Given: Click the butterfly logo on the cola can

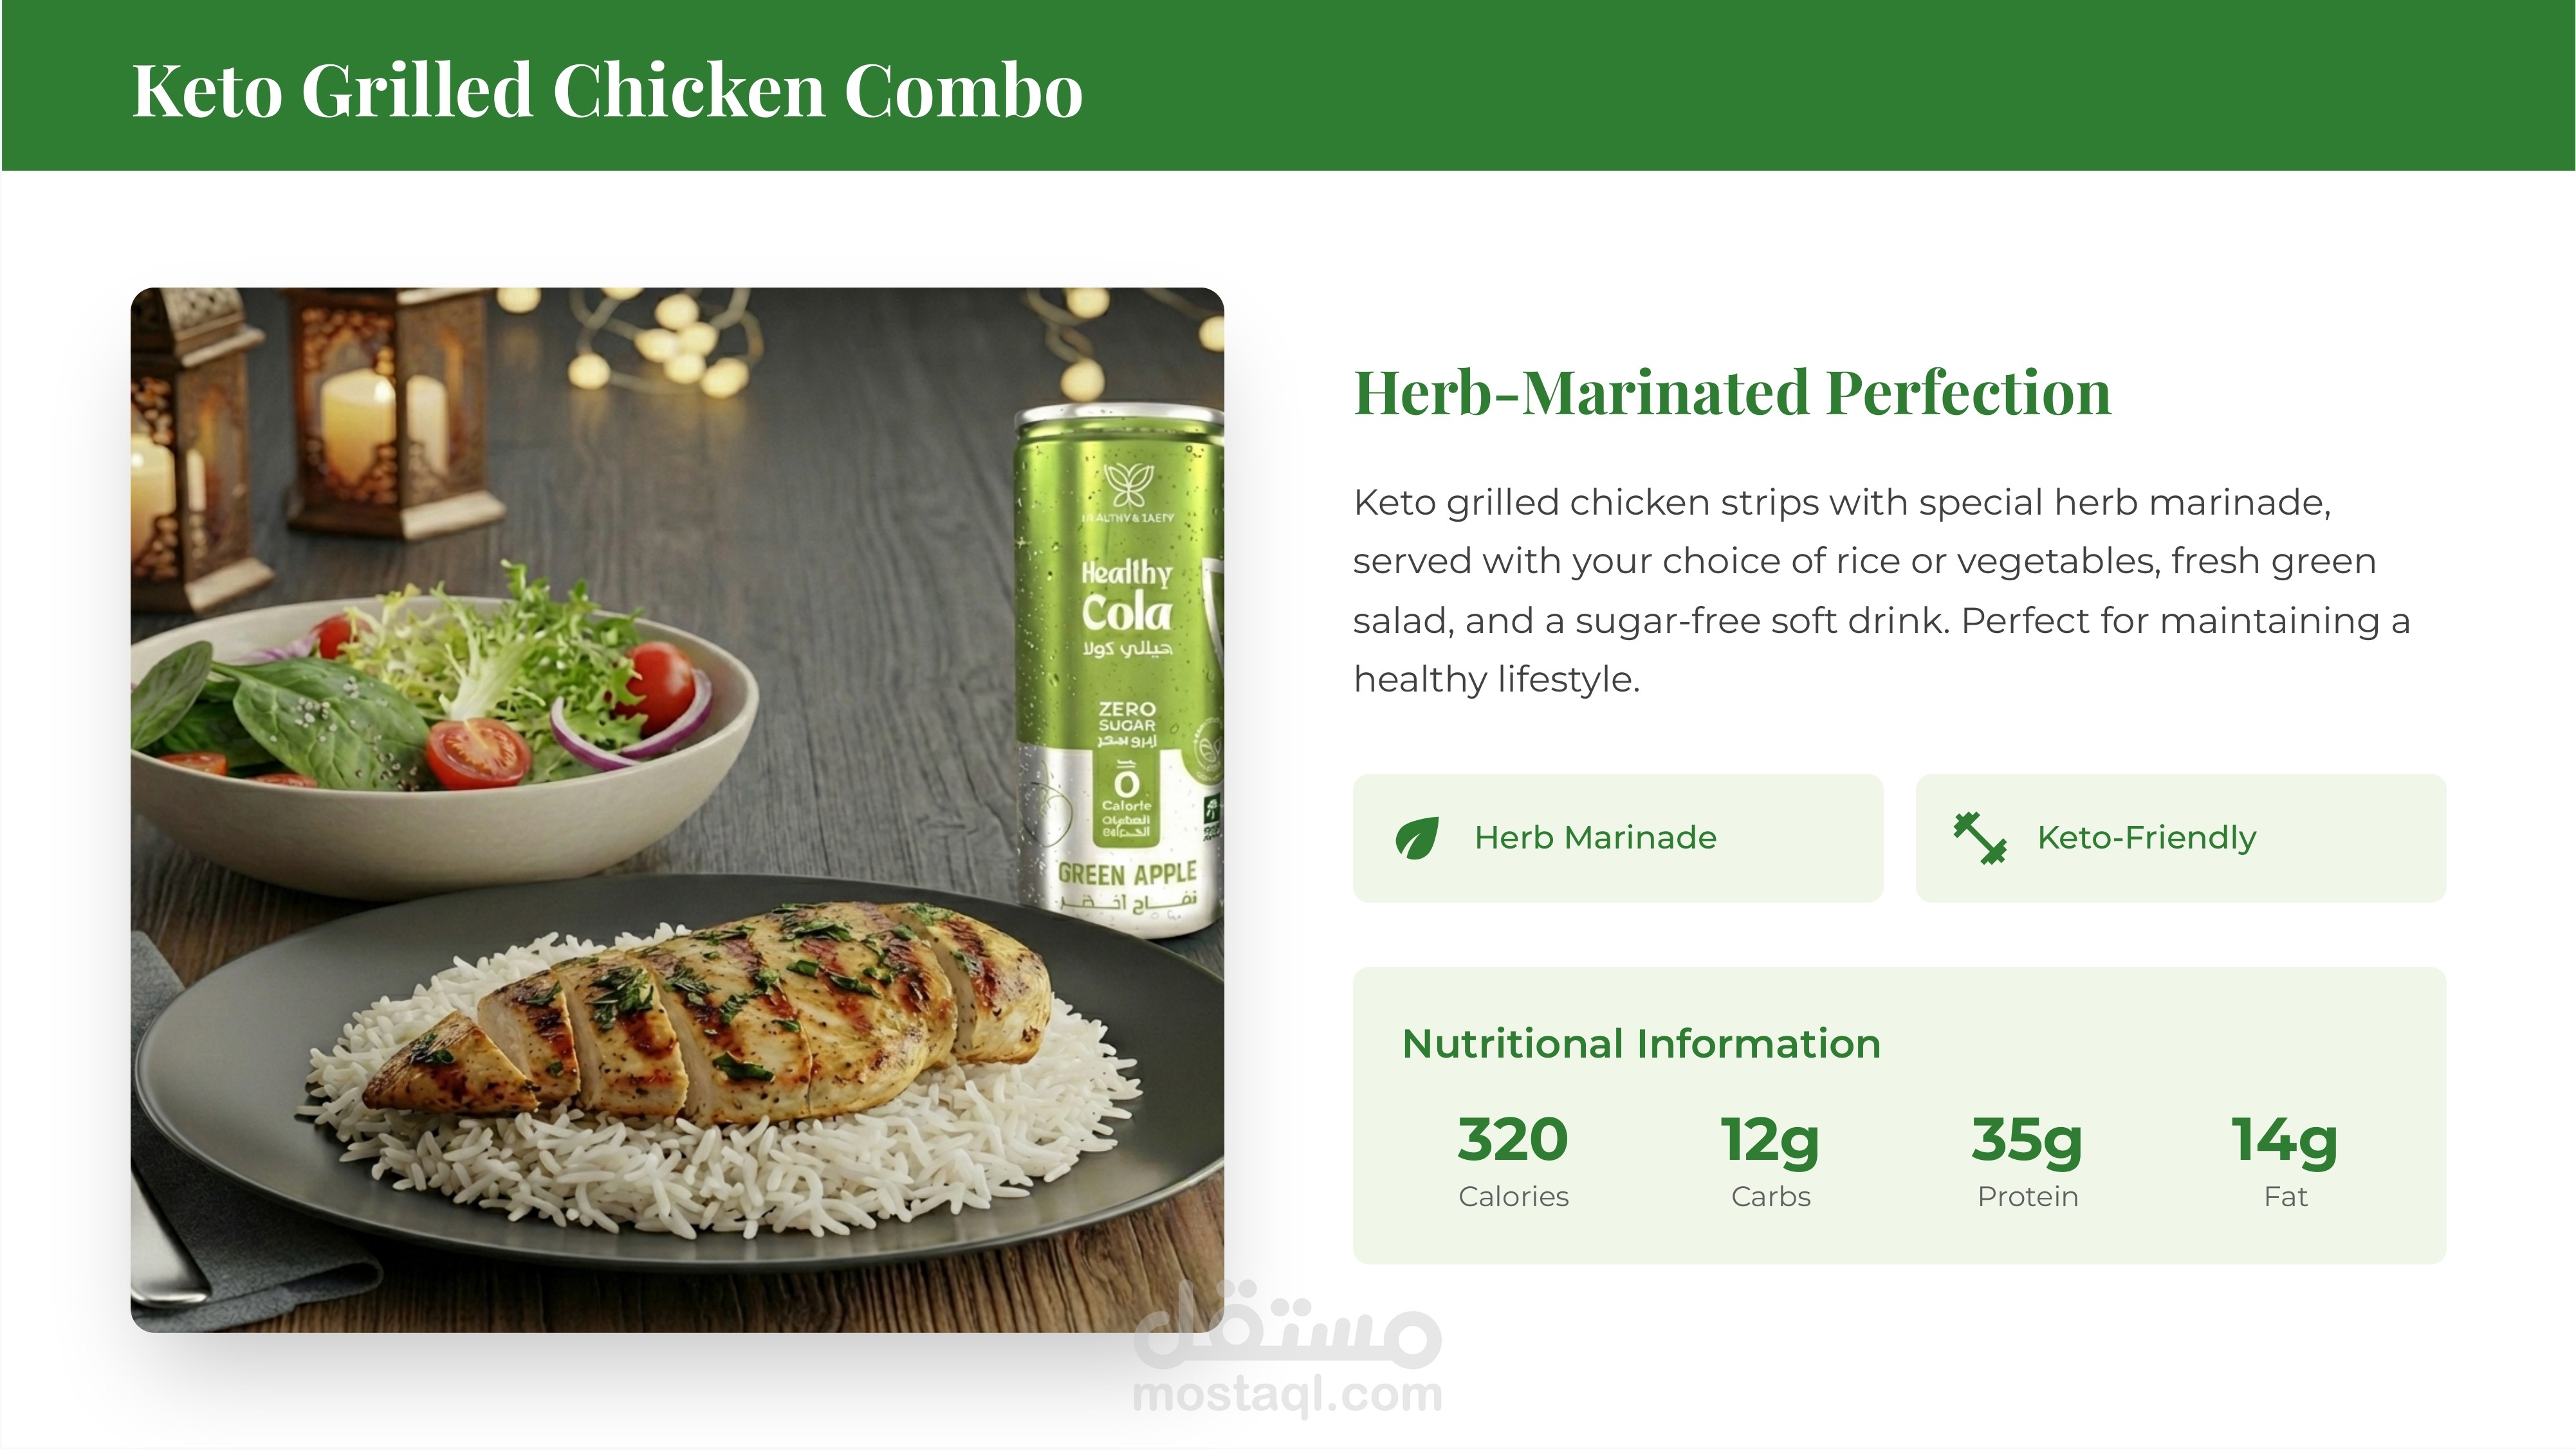Looking at the screenshot, I should 1128,485.
